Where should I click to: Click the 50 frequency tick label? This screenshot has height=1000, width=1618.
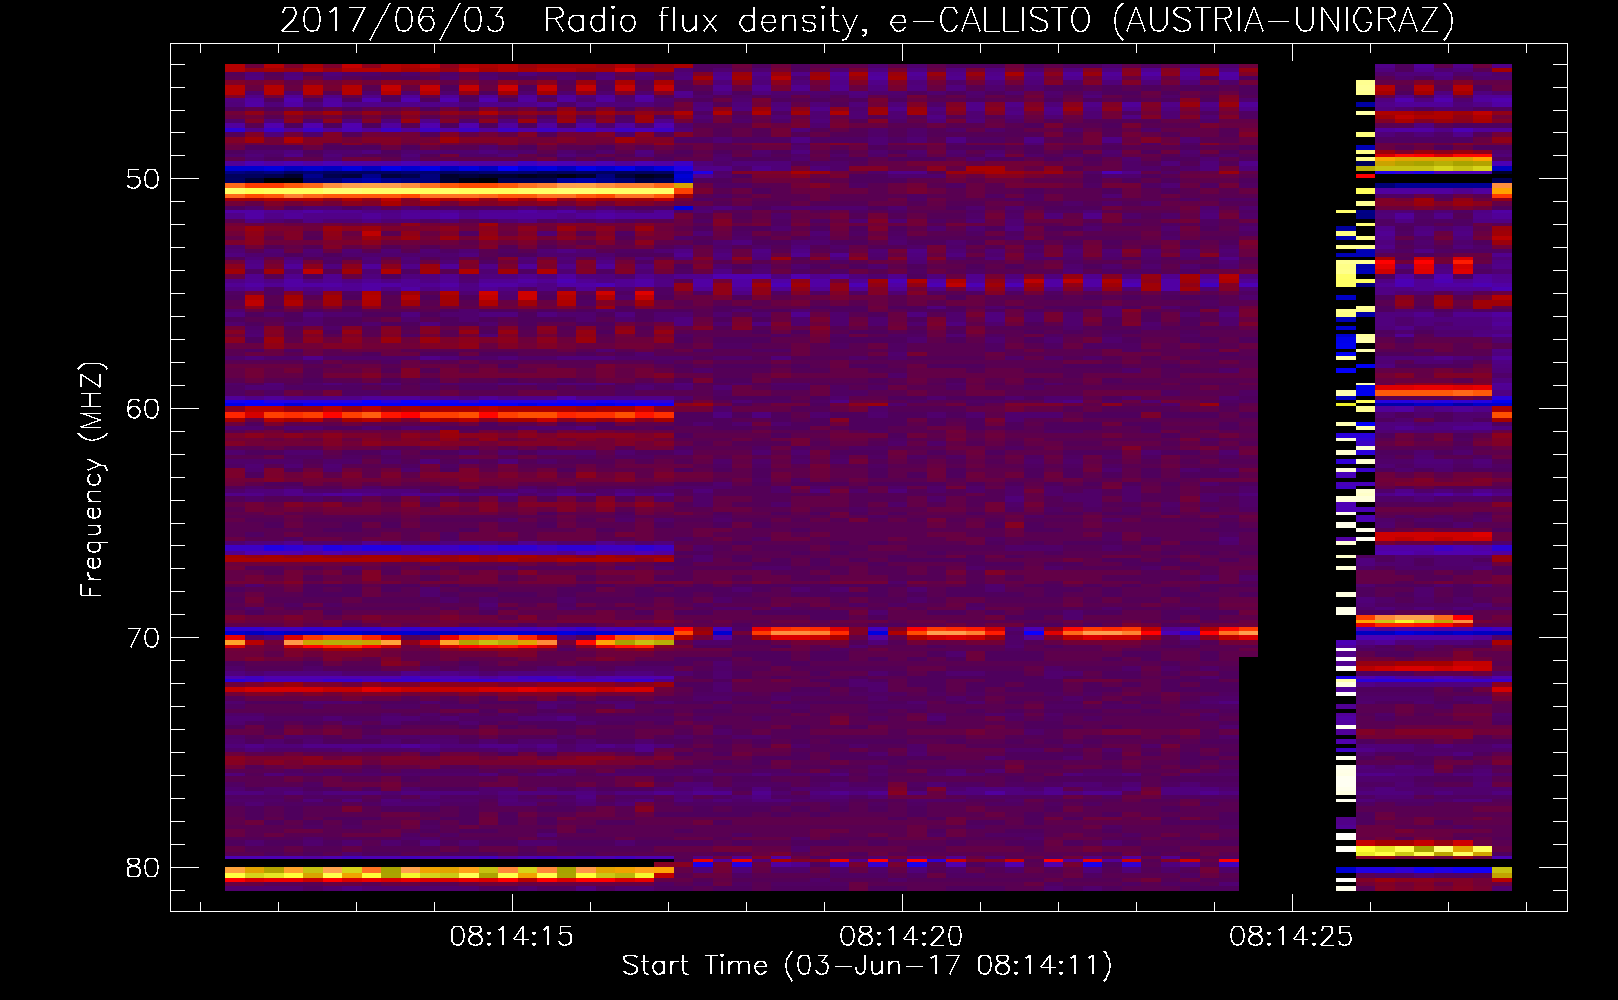[143, 180]
